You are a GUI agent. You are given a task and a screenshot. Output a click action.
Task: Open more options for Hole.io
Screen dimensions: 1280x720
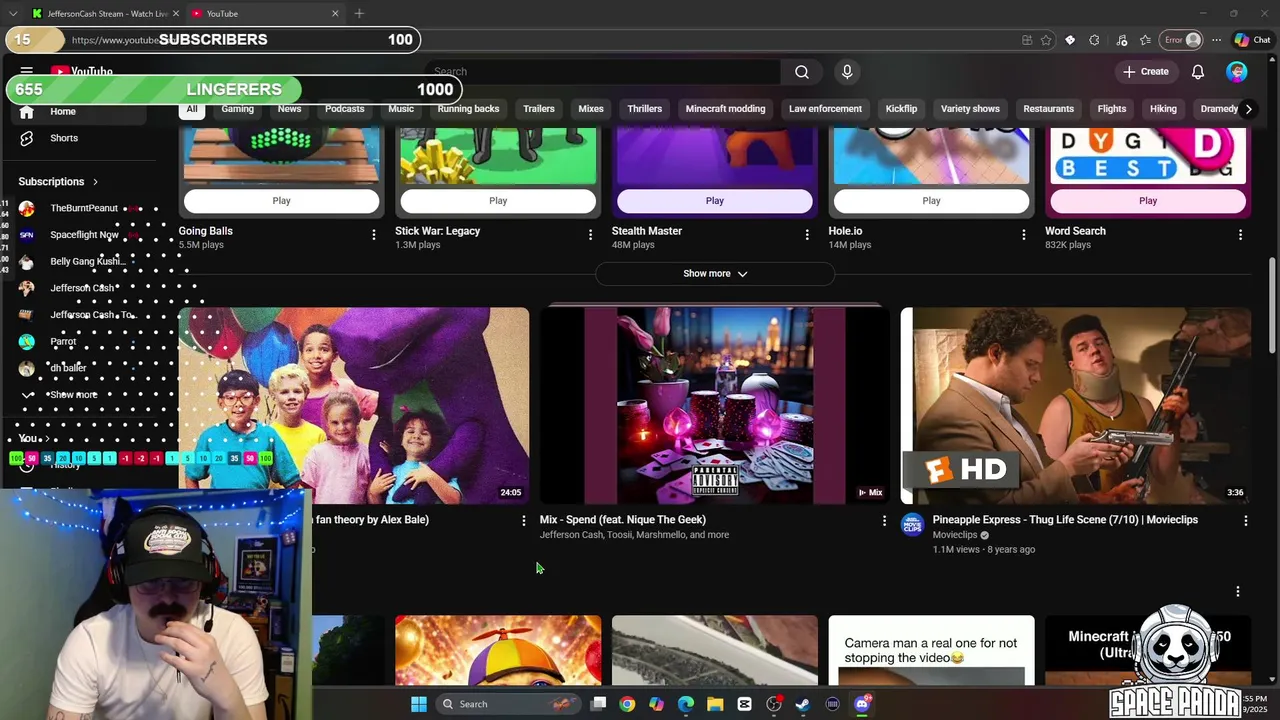[1023, 235]
